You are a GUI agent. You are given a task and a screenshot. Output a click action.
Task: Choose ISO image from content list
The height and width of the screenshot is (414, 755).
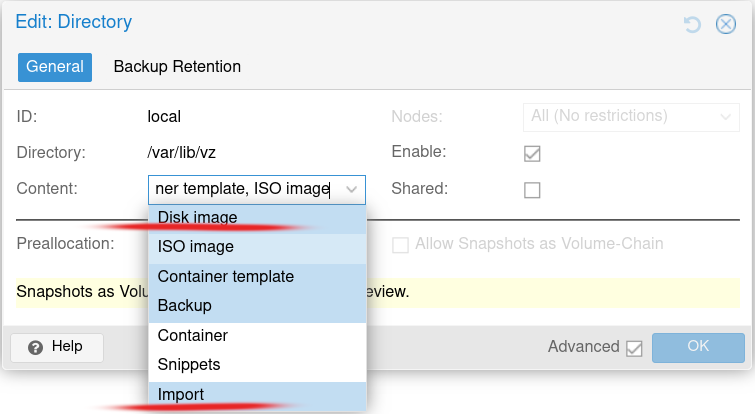coord(196,246)
